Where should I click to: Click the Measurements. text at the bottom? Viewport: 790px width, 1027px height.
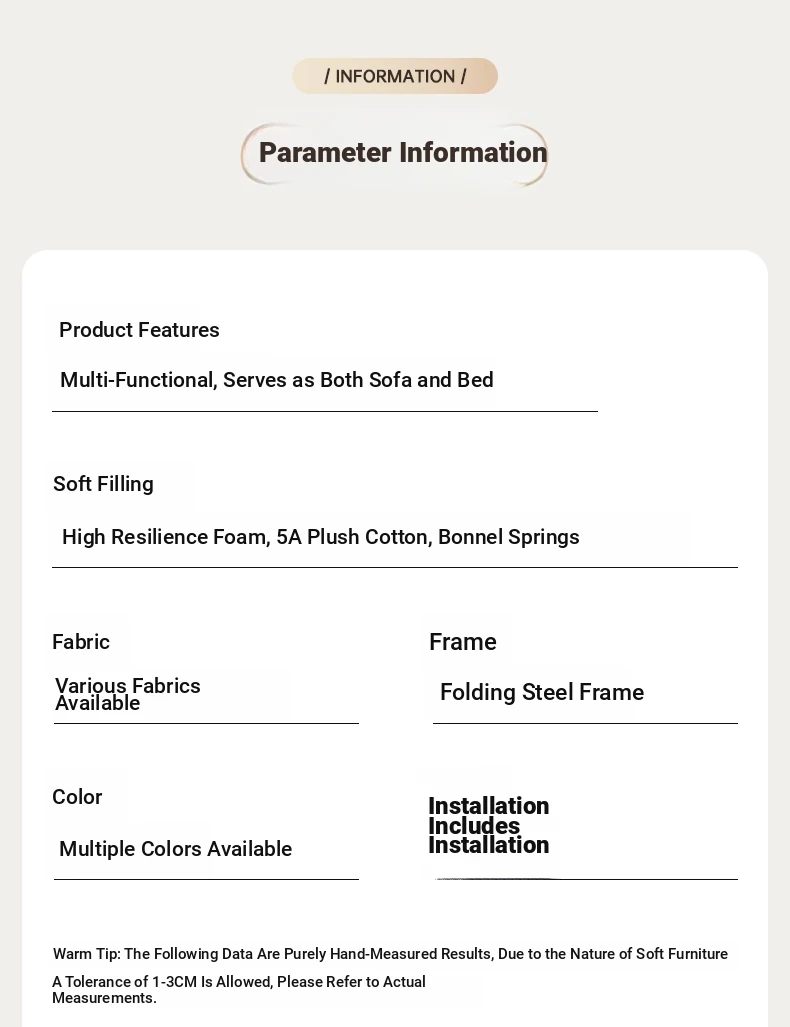[104, 998]
